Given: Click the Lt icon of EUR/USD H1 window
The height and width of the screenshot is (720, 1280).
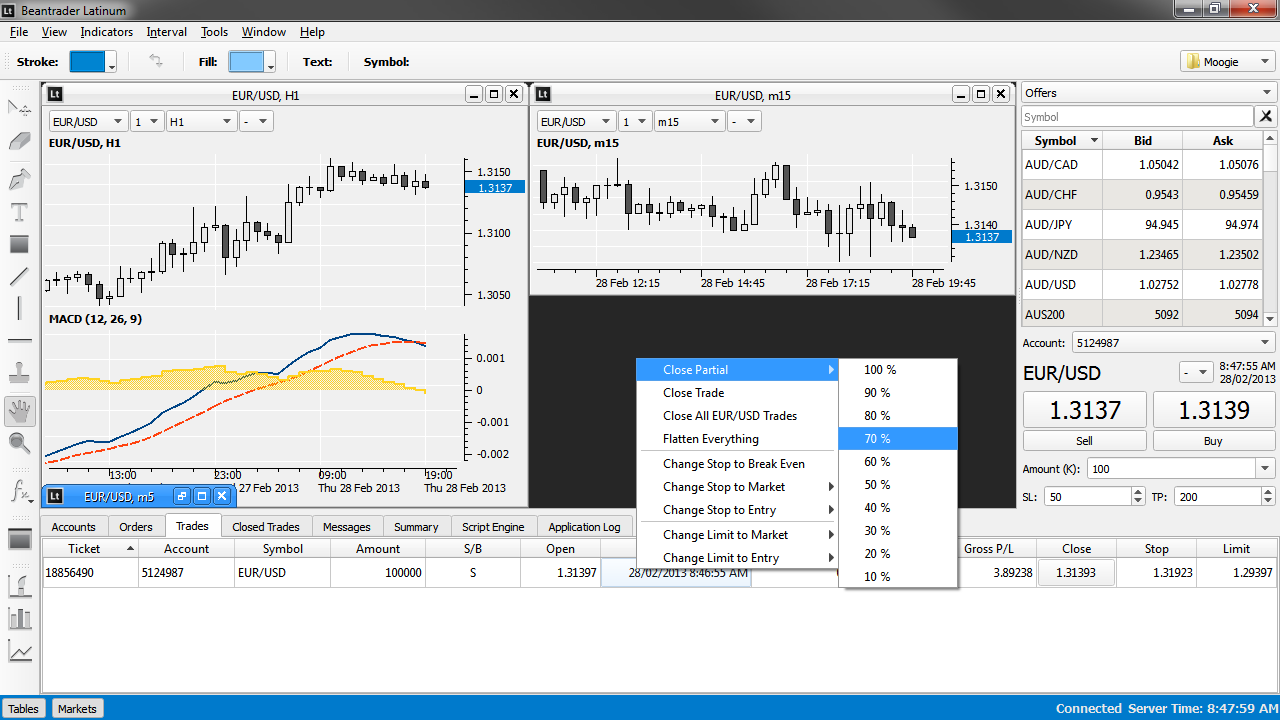Looking at the screenshot, I should 56,94.
